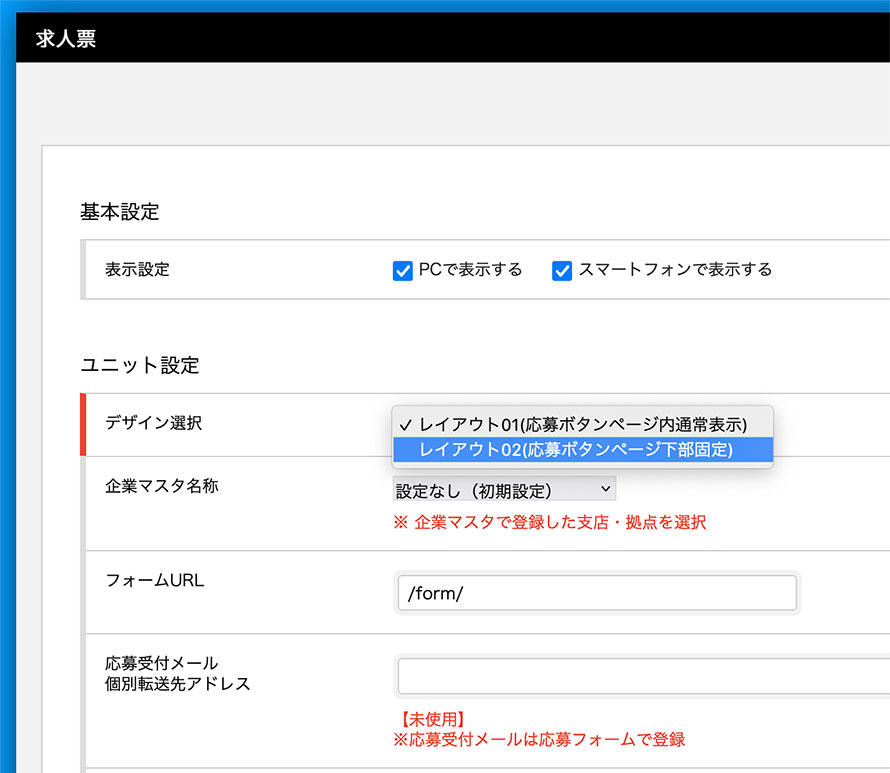
Task: Click the デザイン選択 row label
Action: pos(153,423)
